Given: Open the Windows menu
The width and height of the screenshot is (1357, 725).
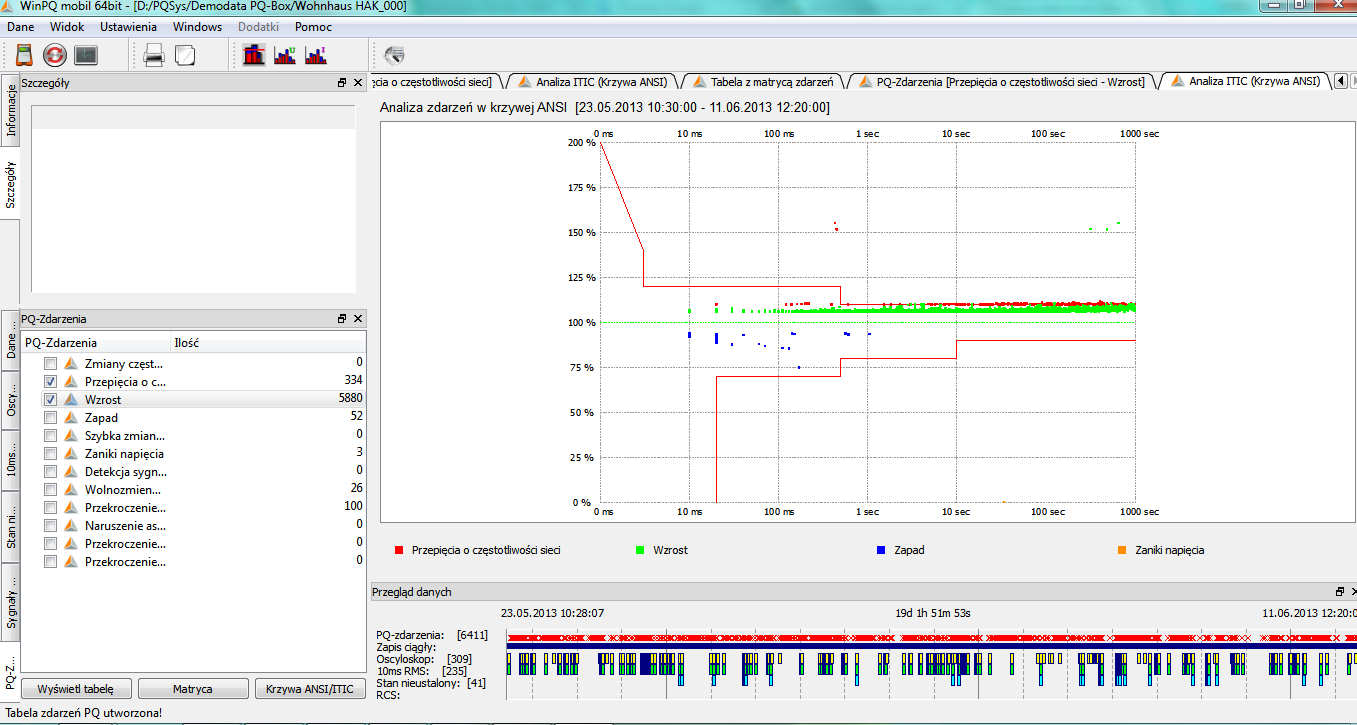Looking at the screenshot, I should (x=197, y=27).
